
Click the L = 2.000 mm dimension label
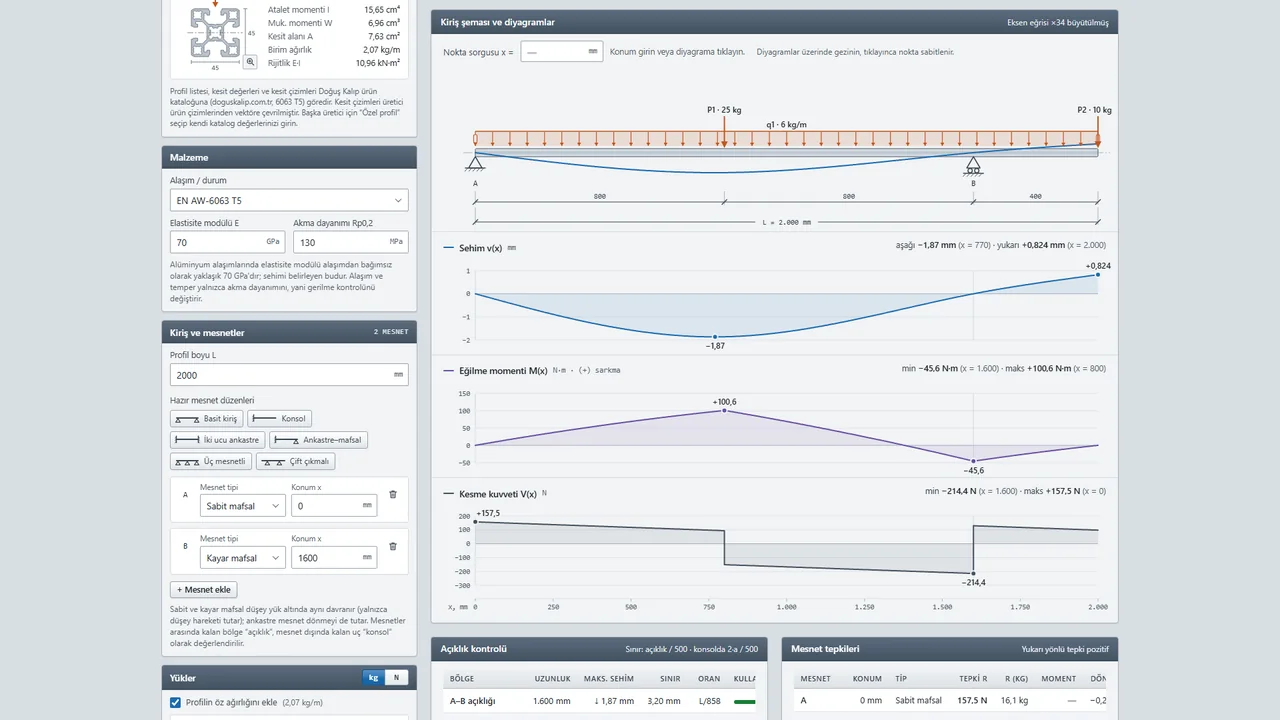[x=786, y=222]
